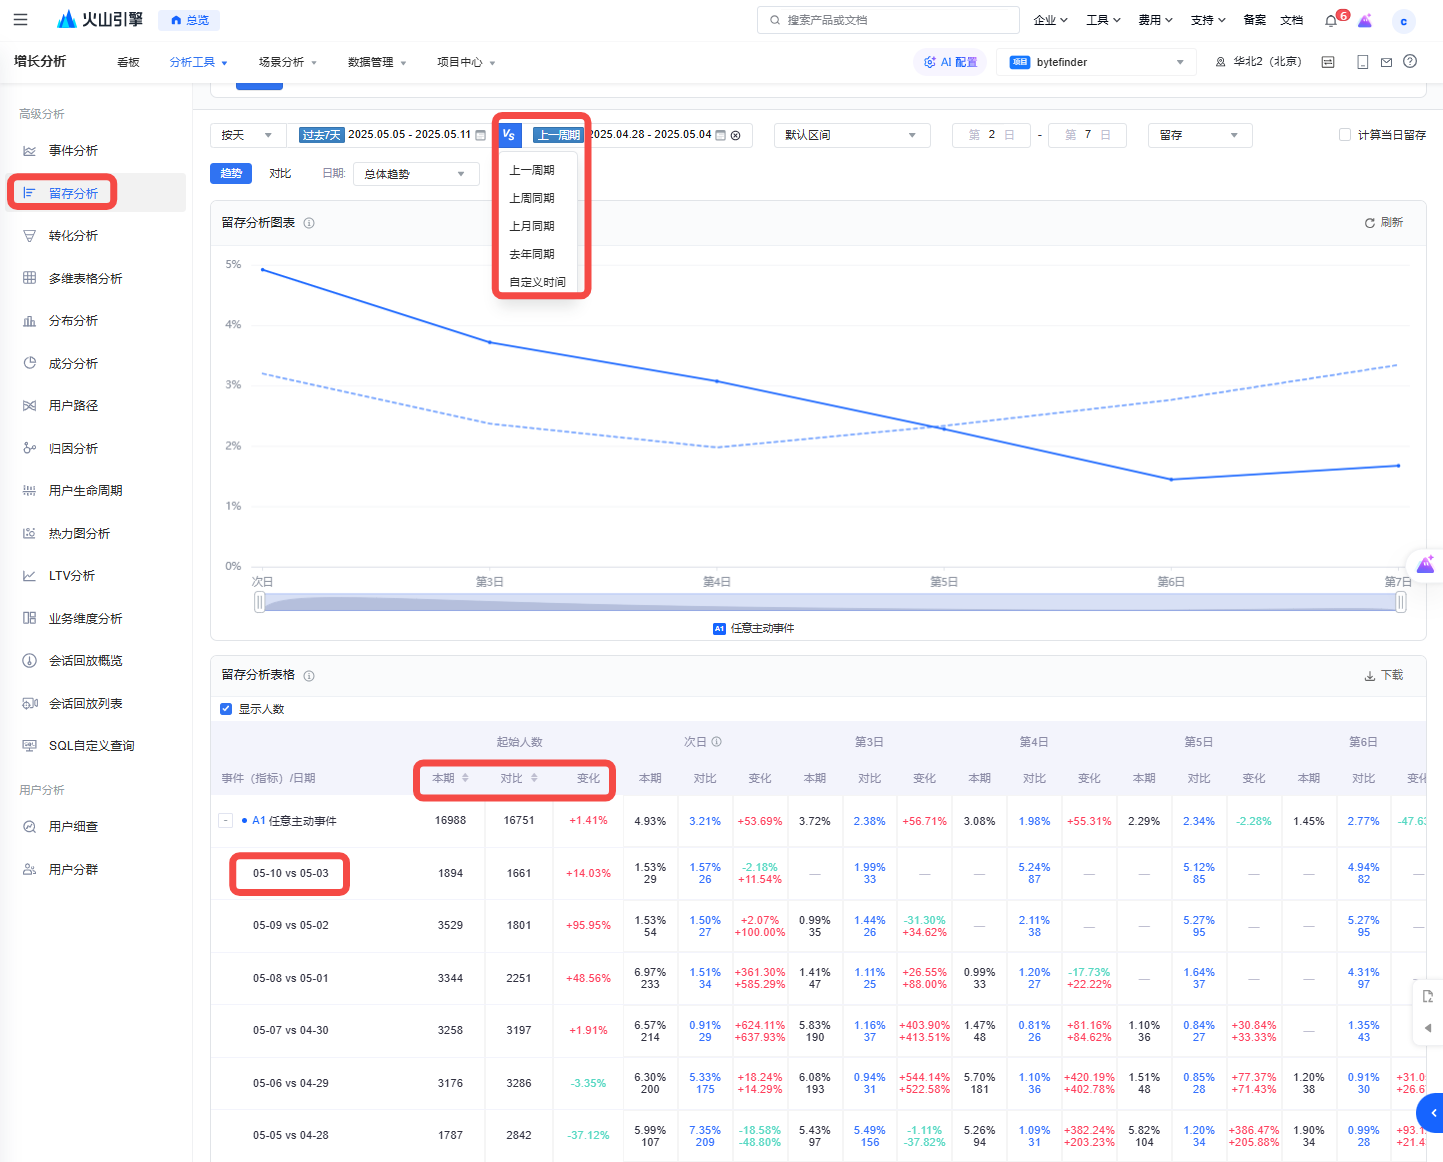Screen dimensions: 1443x1162
Task: Expand the 企业 top menu
Action: [1050, 20]
